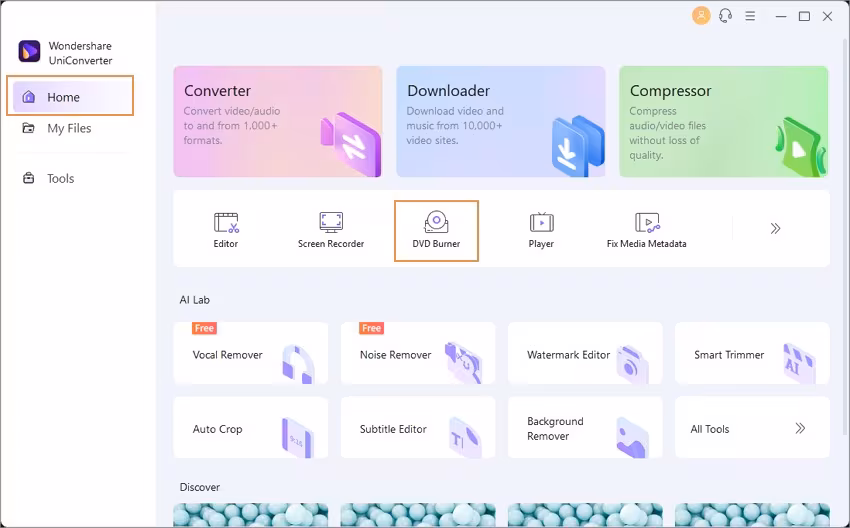Click the My Files folder icon
Viewport: 850px width, 528px height.
coord(28,128)
